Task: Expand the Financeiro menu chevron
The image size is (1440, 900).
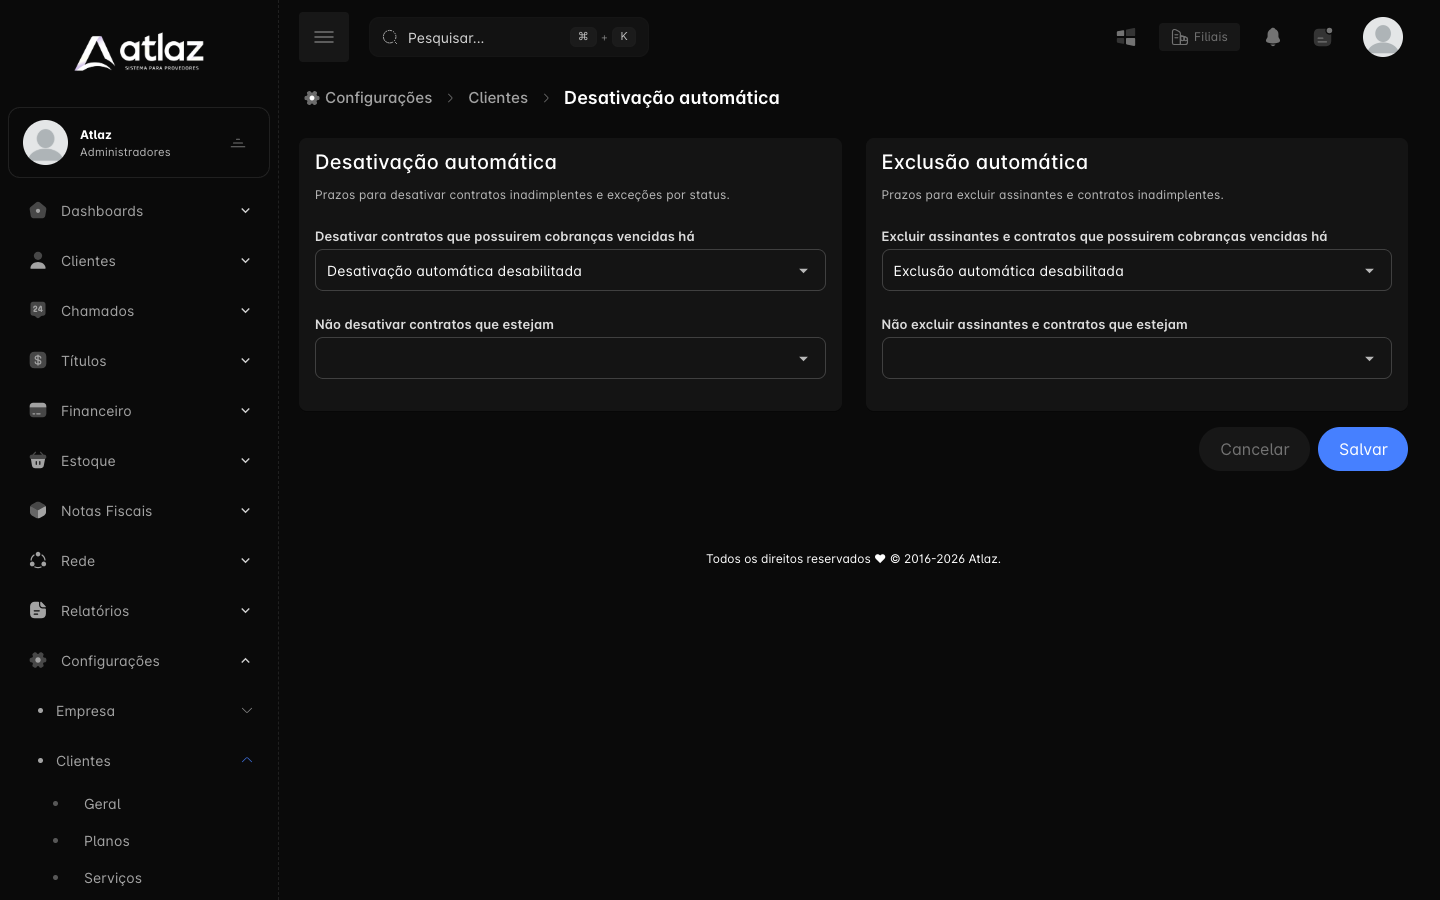Action: click(x=245, y=410)
